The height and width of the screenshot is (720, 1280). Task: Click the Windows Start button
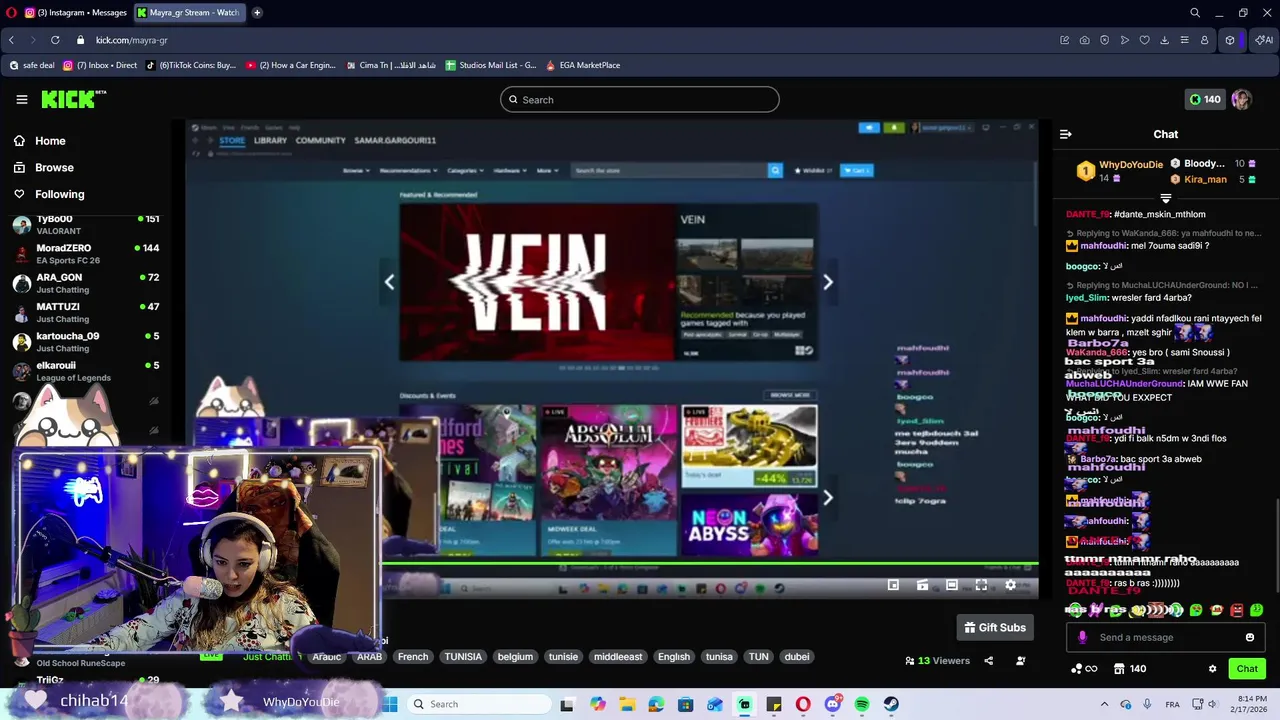pos(390,704)
